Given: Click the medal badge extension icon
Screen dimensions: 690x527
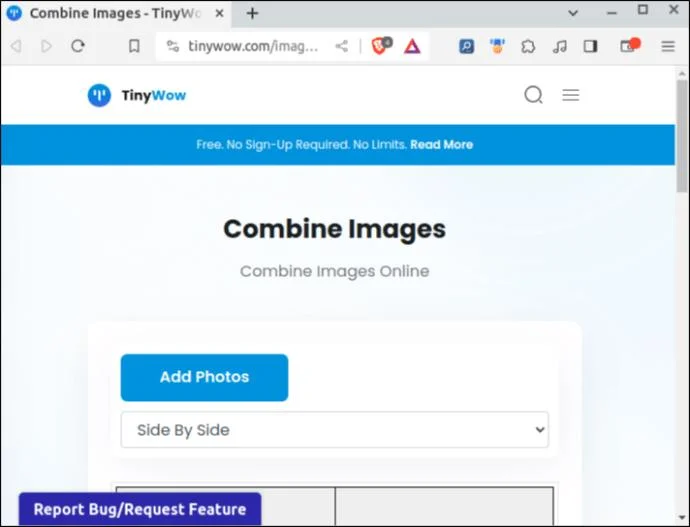Looking at the screenshot, I should click(497, 46).
